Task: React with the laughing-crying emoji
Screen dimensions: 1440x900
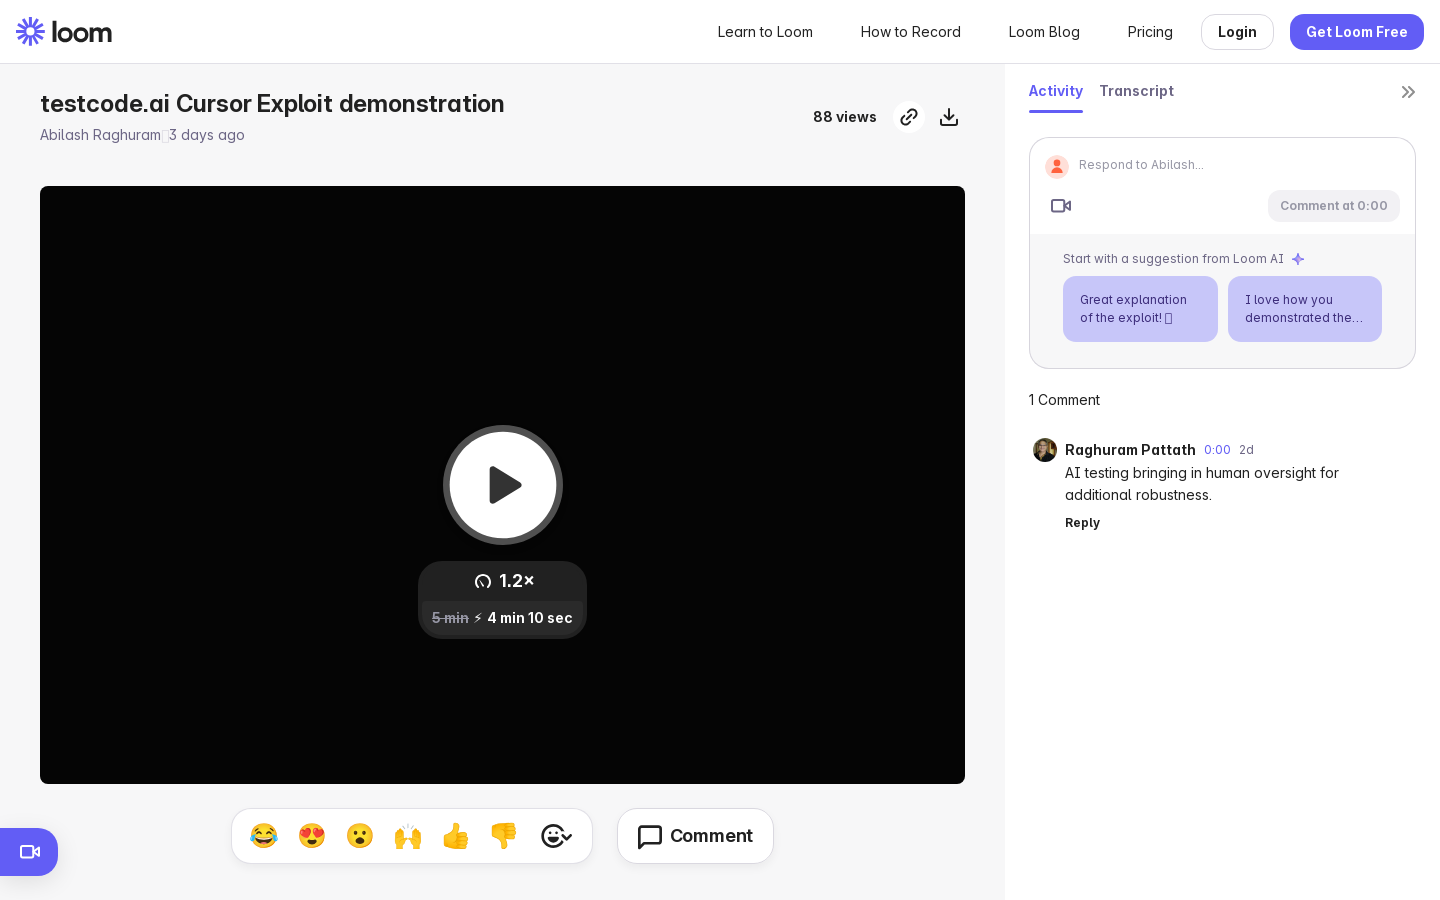Action: [x=264, y=836]
